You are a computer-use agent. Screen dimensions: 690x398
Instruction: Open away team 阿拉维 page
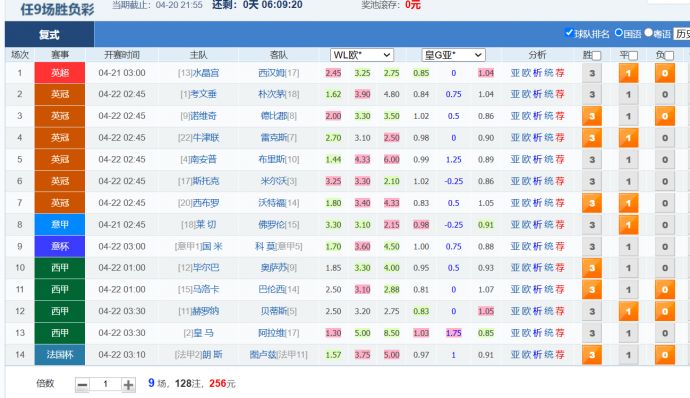coord(271,333)
